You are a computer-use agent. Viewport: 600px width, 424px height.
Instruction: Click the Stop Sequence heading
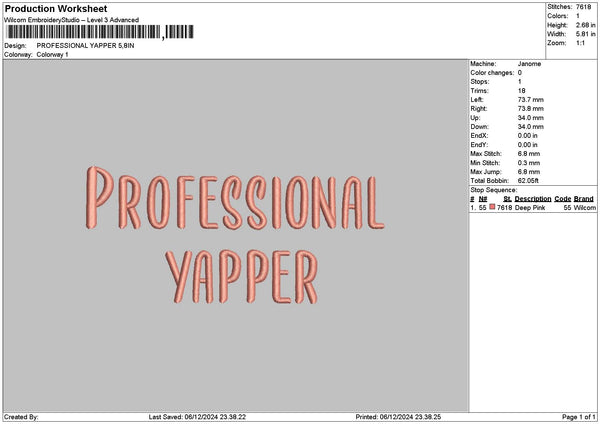(x=494, y=190)
